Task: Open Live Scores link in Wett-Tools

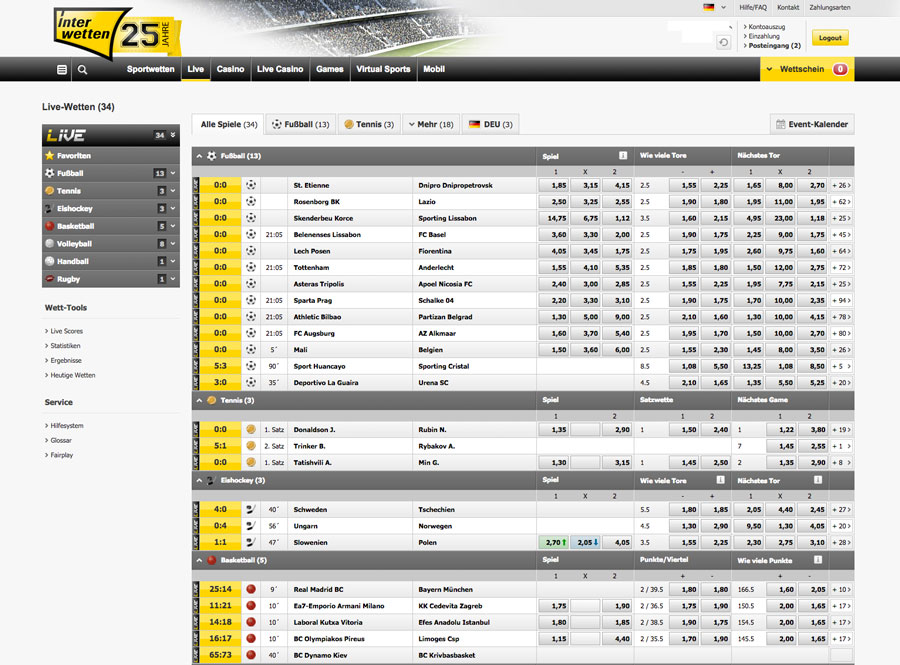Action: coord(67,331)
